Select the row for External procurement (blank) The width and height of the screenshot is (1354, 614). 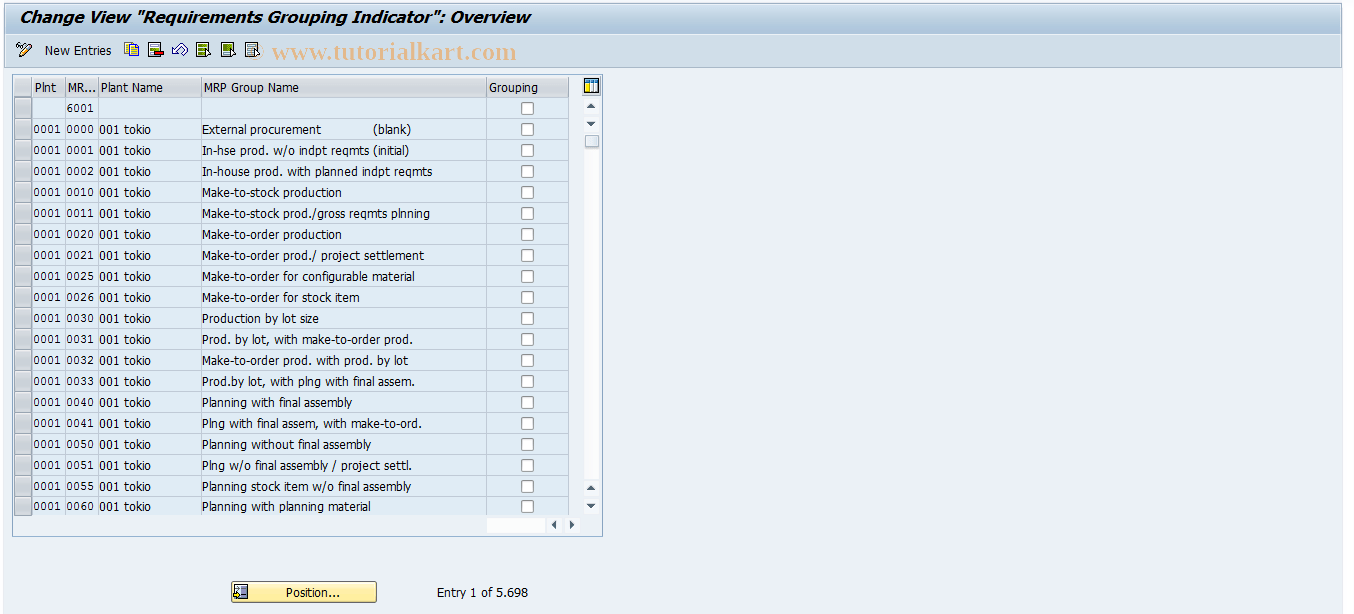[21, 129]
